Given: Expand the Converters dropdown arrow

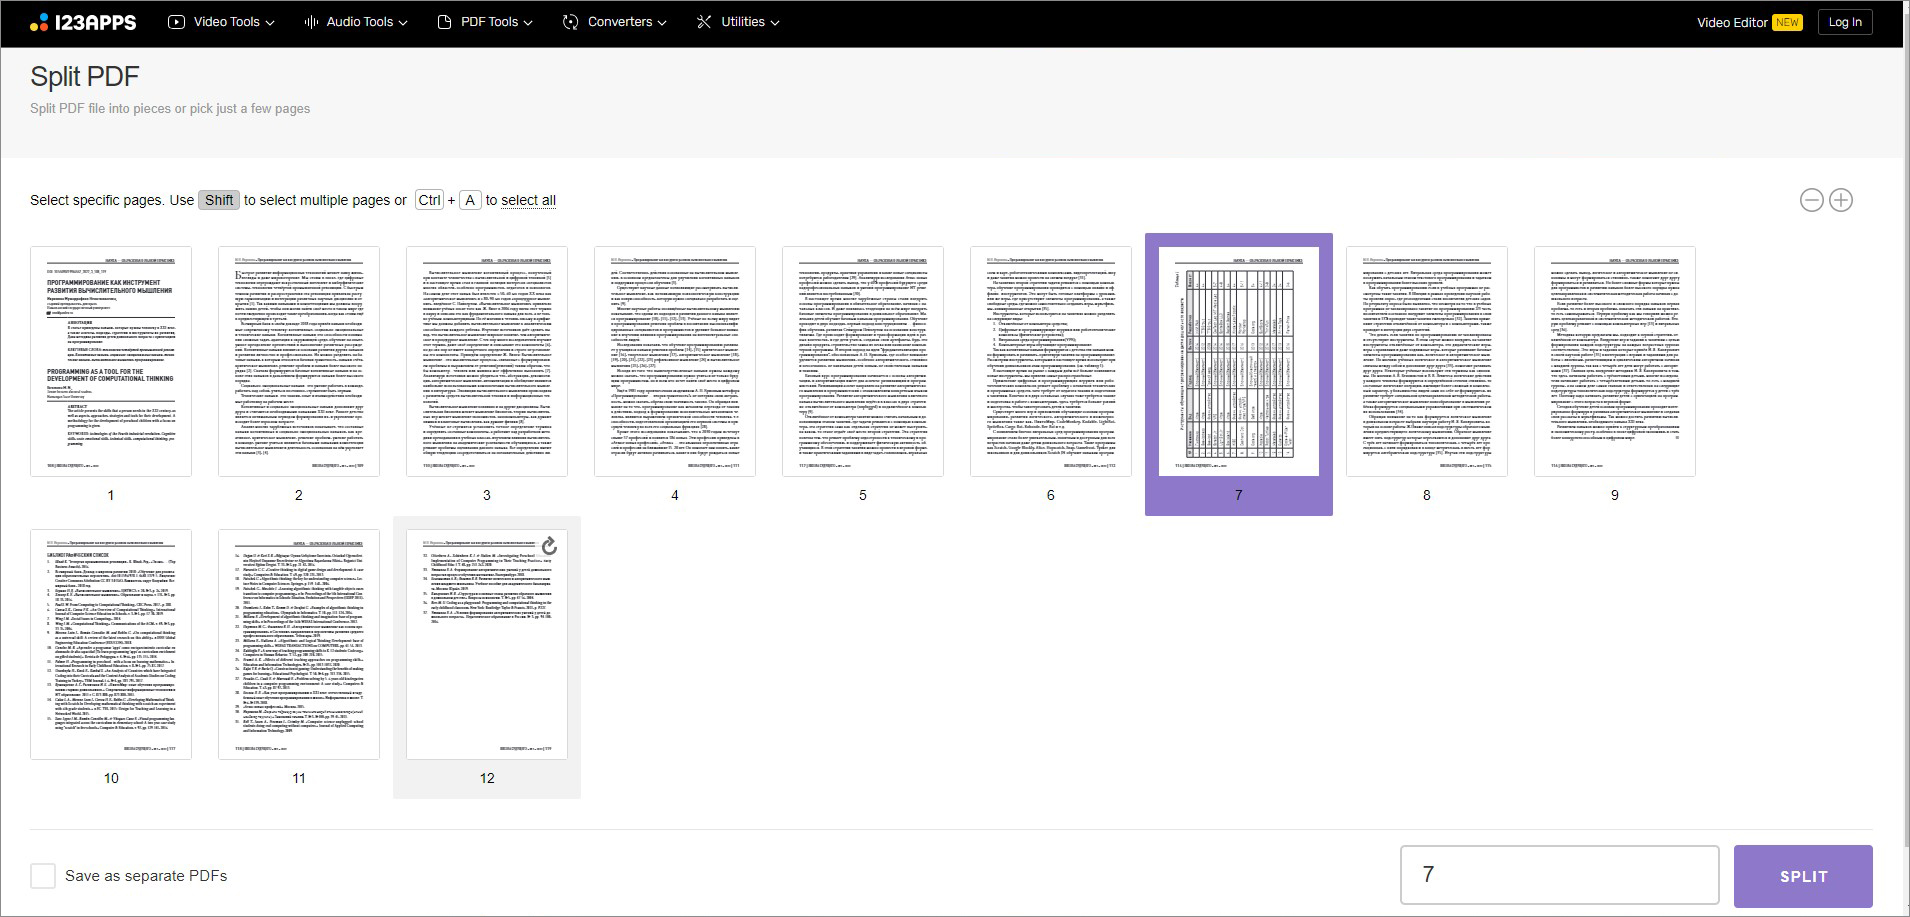Looking at the screenshot, I should [662, 23].
